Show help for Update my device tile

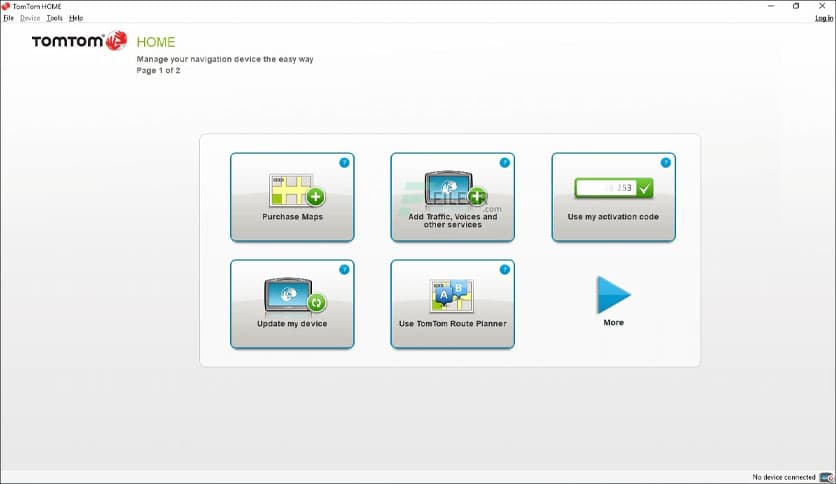coord(344,270)
